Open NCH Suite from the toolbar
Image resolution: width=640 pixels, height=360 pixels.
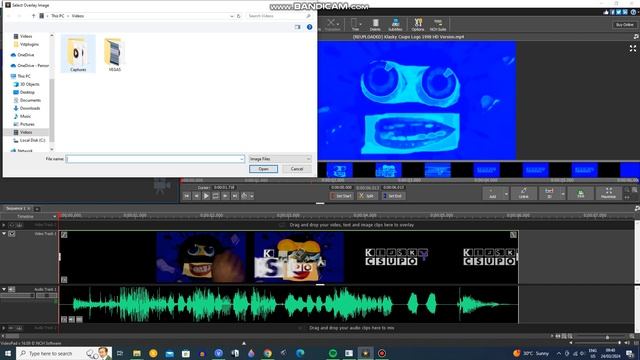coord(438,24)
